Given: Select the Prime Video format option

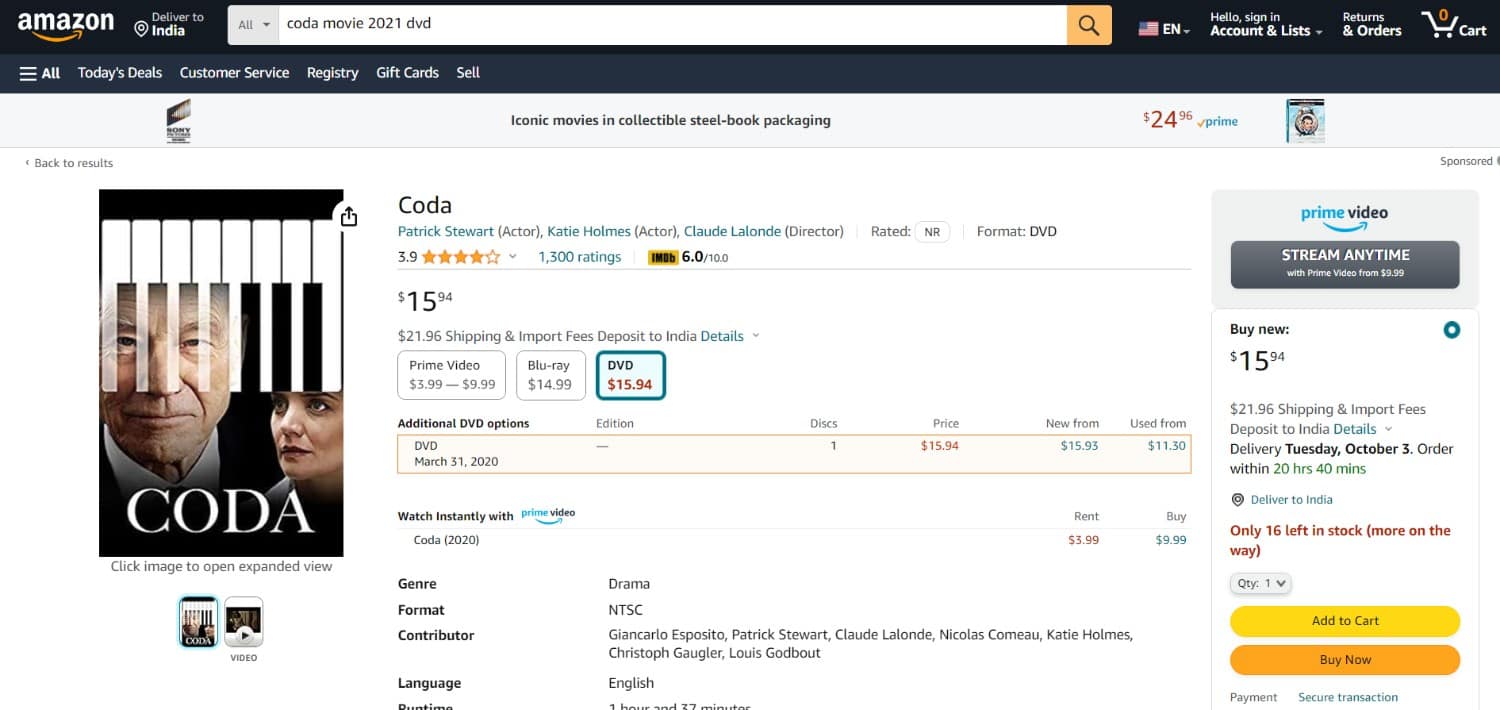Looking at the screenshot, I should (x=452, y=375).
